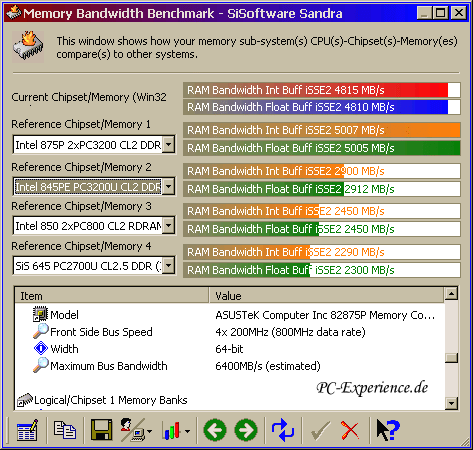Click the Item column header
473x450 pixels.
pyautogui.click(x=112, y=296)
